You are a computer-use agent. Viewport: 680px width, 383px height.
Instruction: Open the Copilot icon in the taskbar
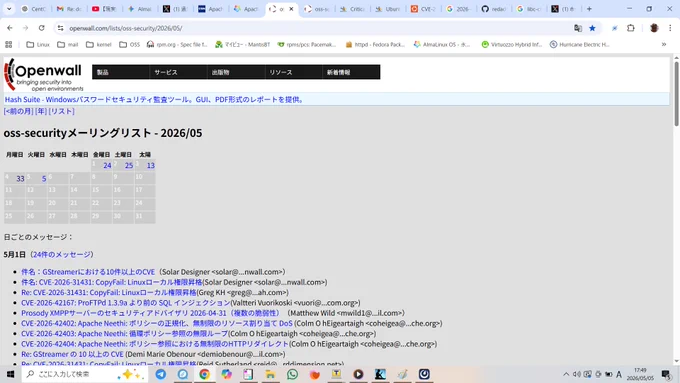[x=226, y=374]
